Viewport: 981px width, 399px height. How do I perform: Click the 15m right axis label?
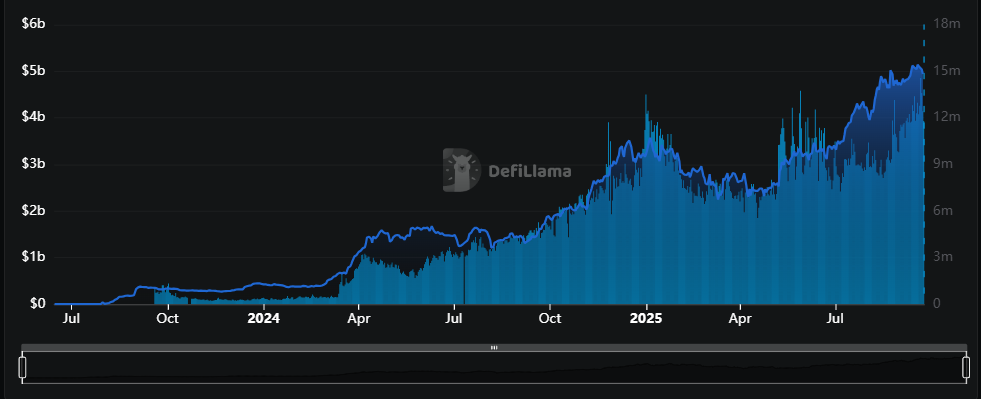(947, 71)
